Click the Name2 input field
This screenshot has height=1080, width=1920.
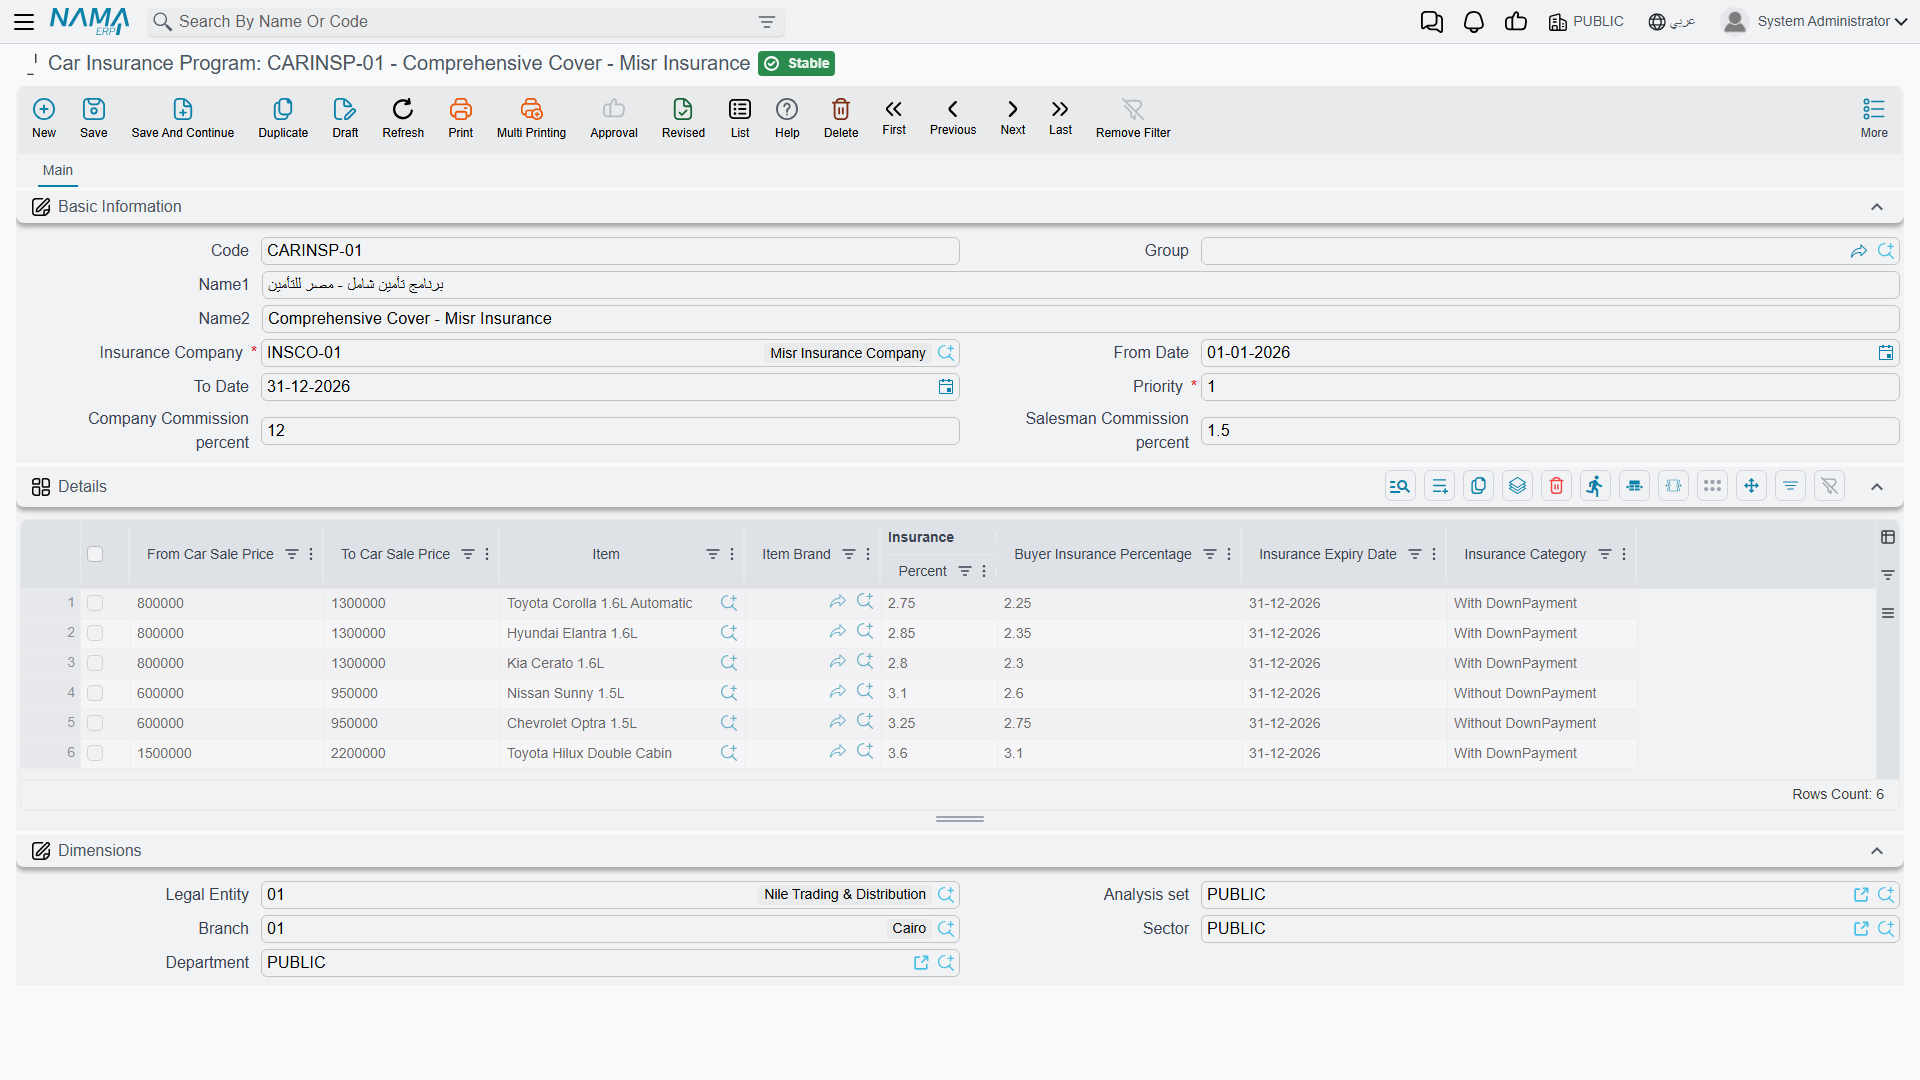1080,319
